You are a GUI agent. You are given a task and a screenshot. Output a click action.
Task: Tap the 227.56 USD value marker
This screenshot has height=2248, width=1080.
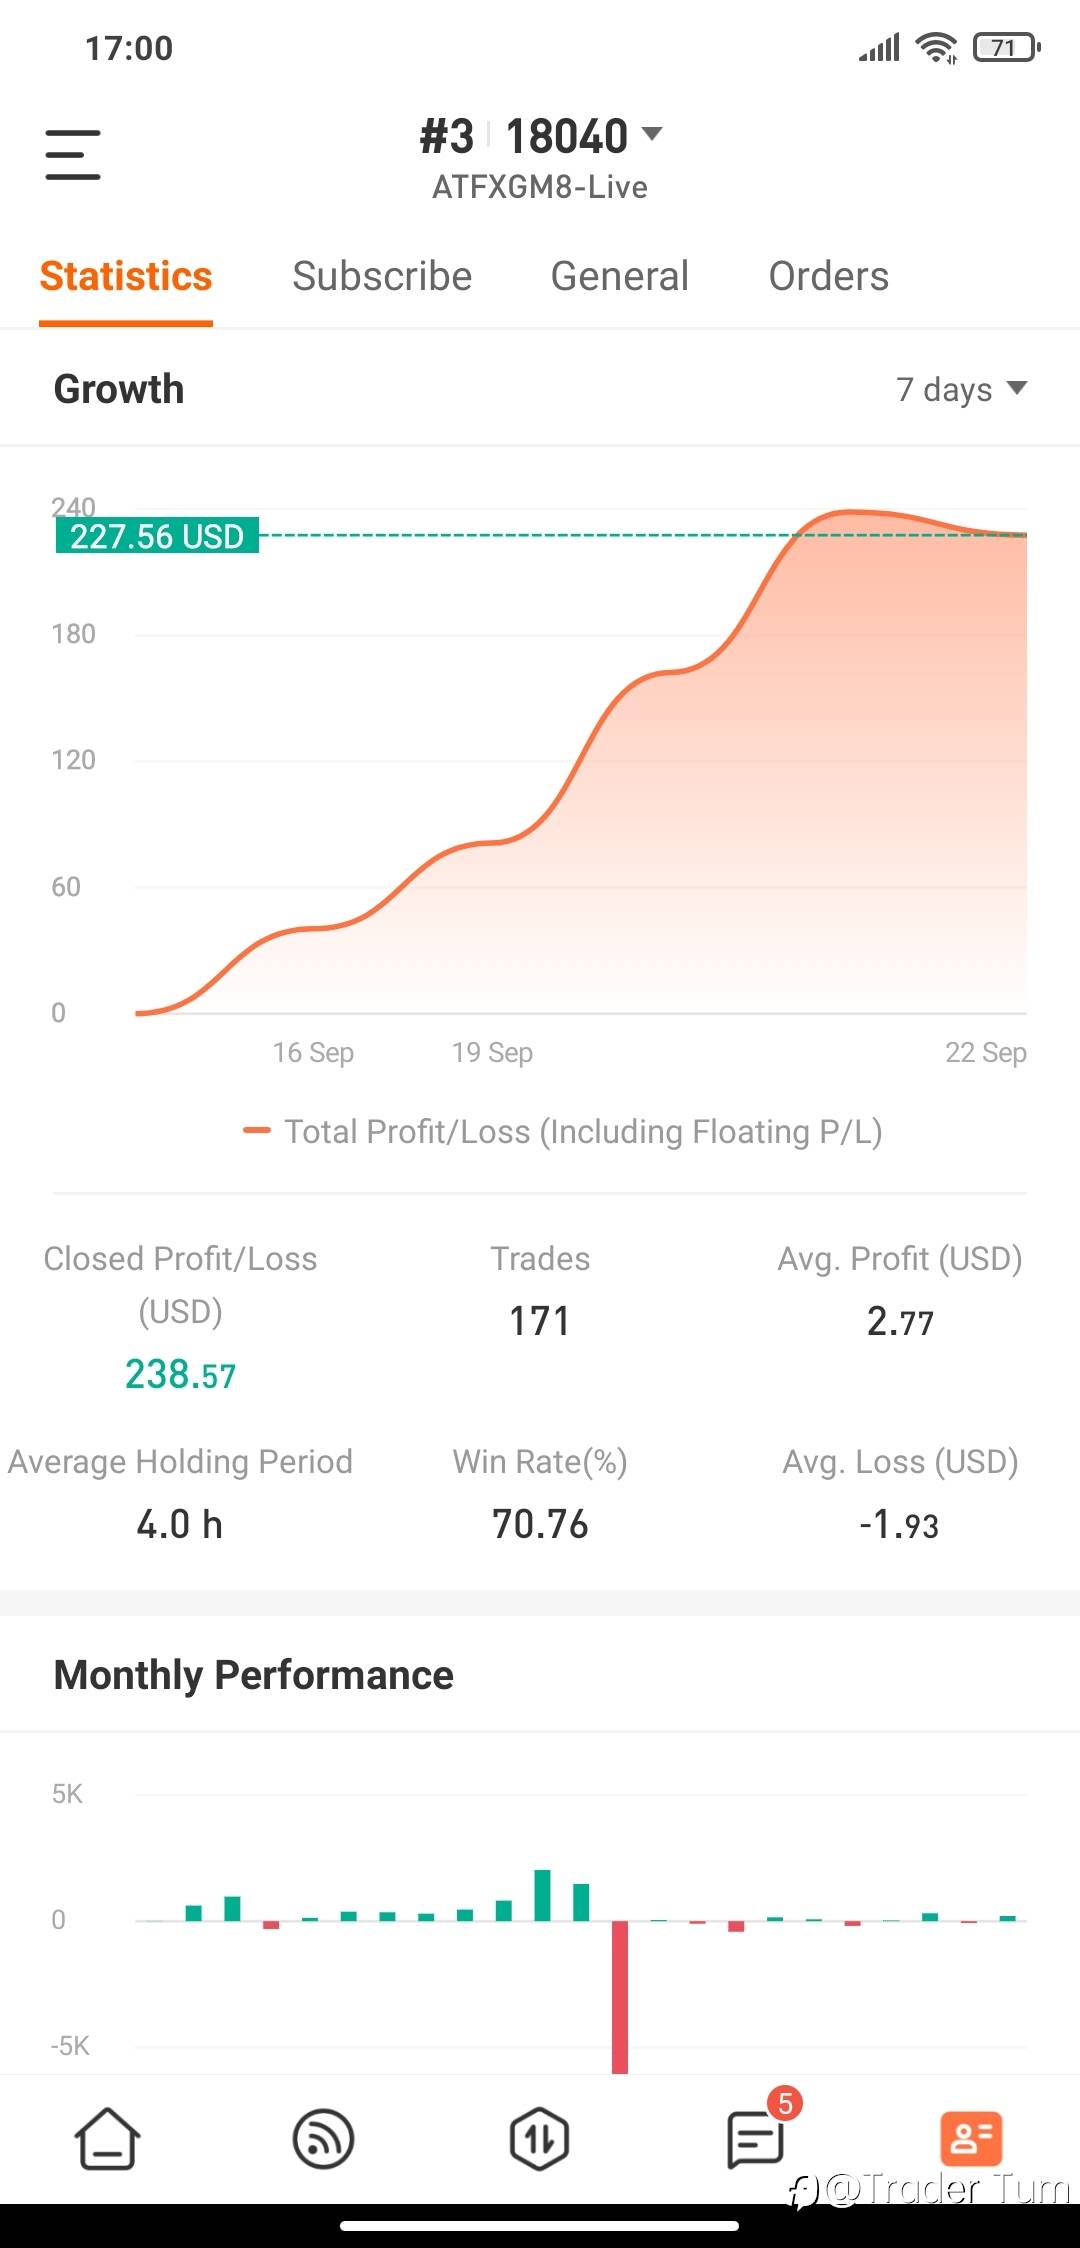tap(157, 536)
